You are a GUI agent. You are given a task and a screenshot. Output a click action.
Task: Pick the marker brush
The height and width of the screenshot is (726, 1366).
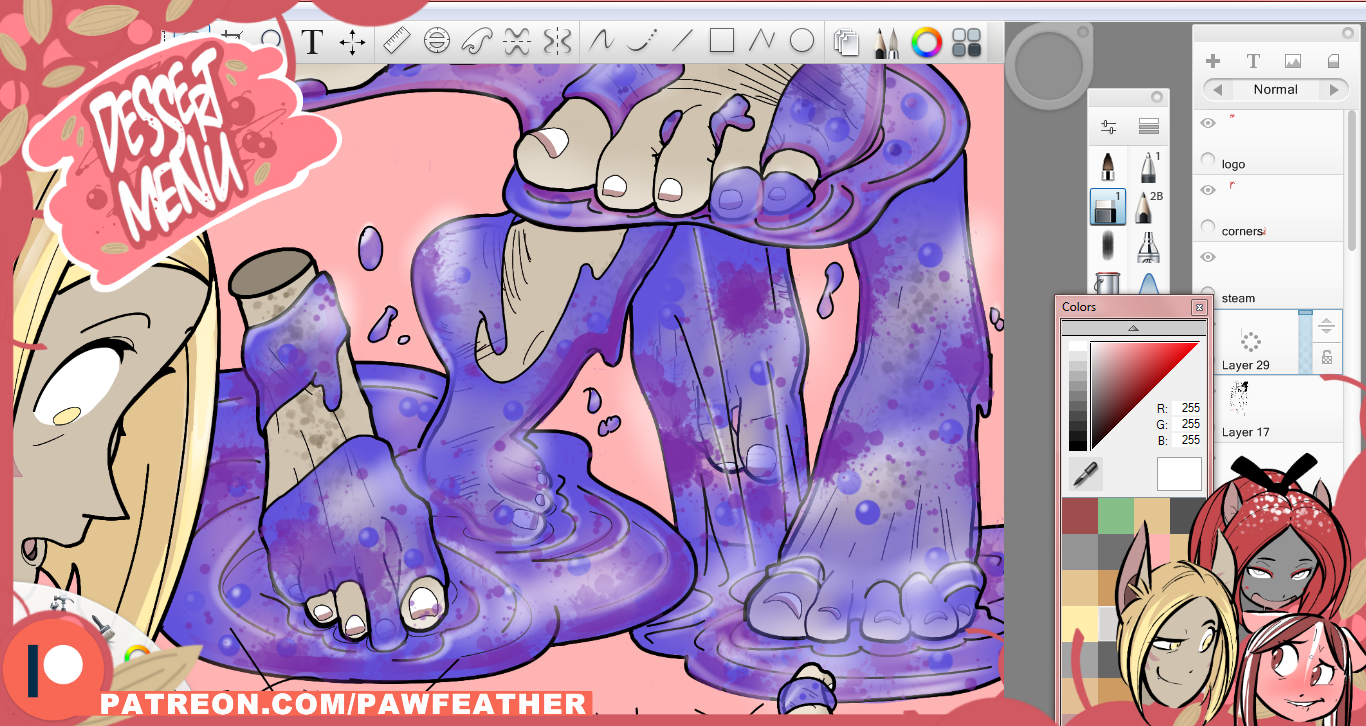coord(1149,246)
